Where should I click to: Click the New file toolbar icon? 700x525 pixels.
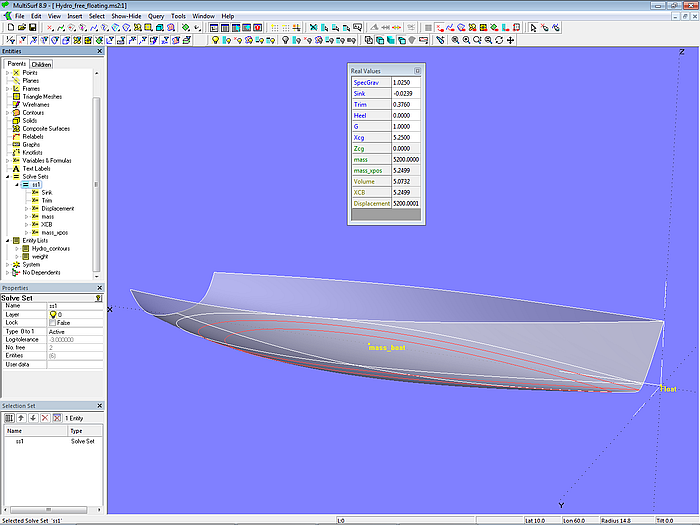click(9, 28)
